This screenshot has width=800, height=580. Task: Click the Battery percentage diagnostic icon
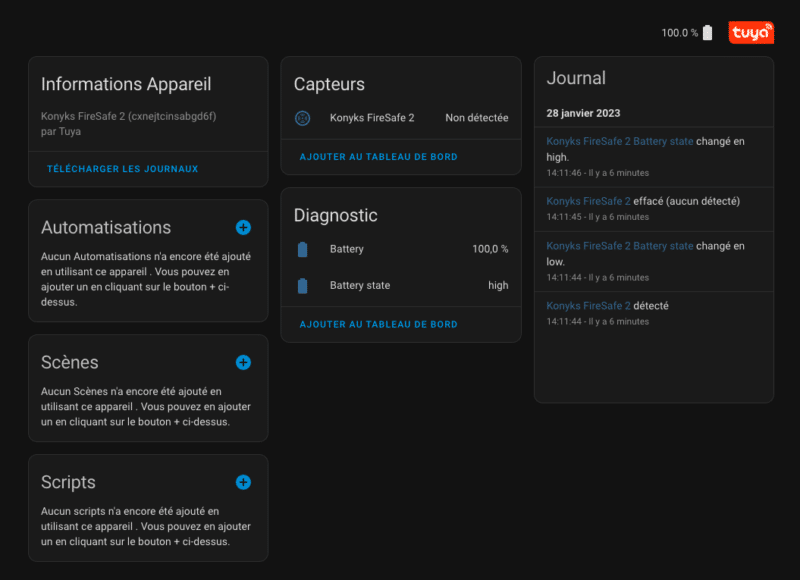(303, 249)
